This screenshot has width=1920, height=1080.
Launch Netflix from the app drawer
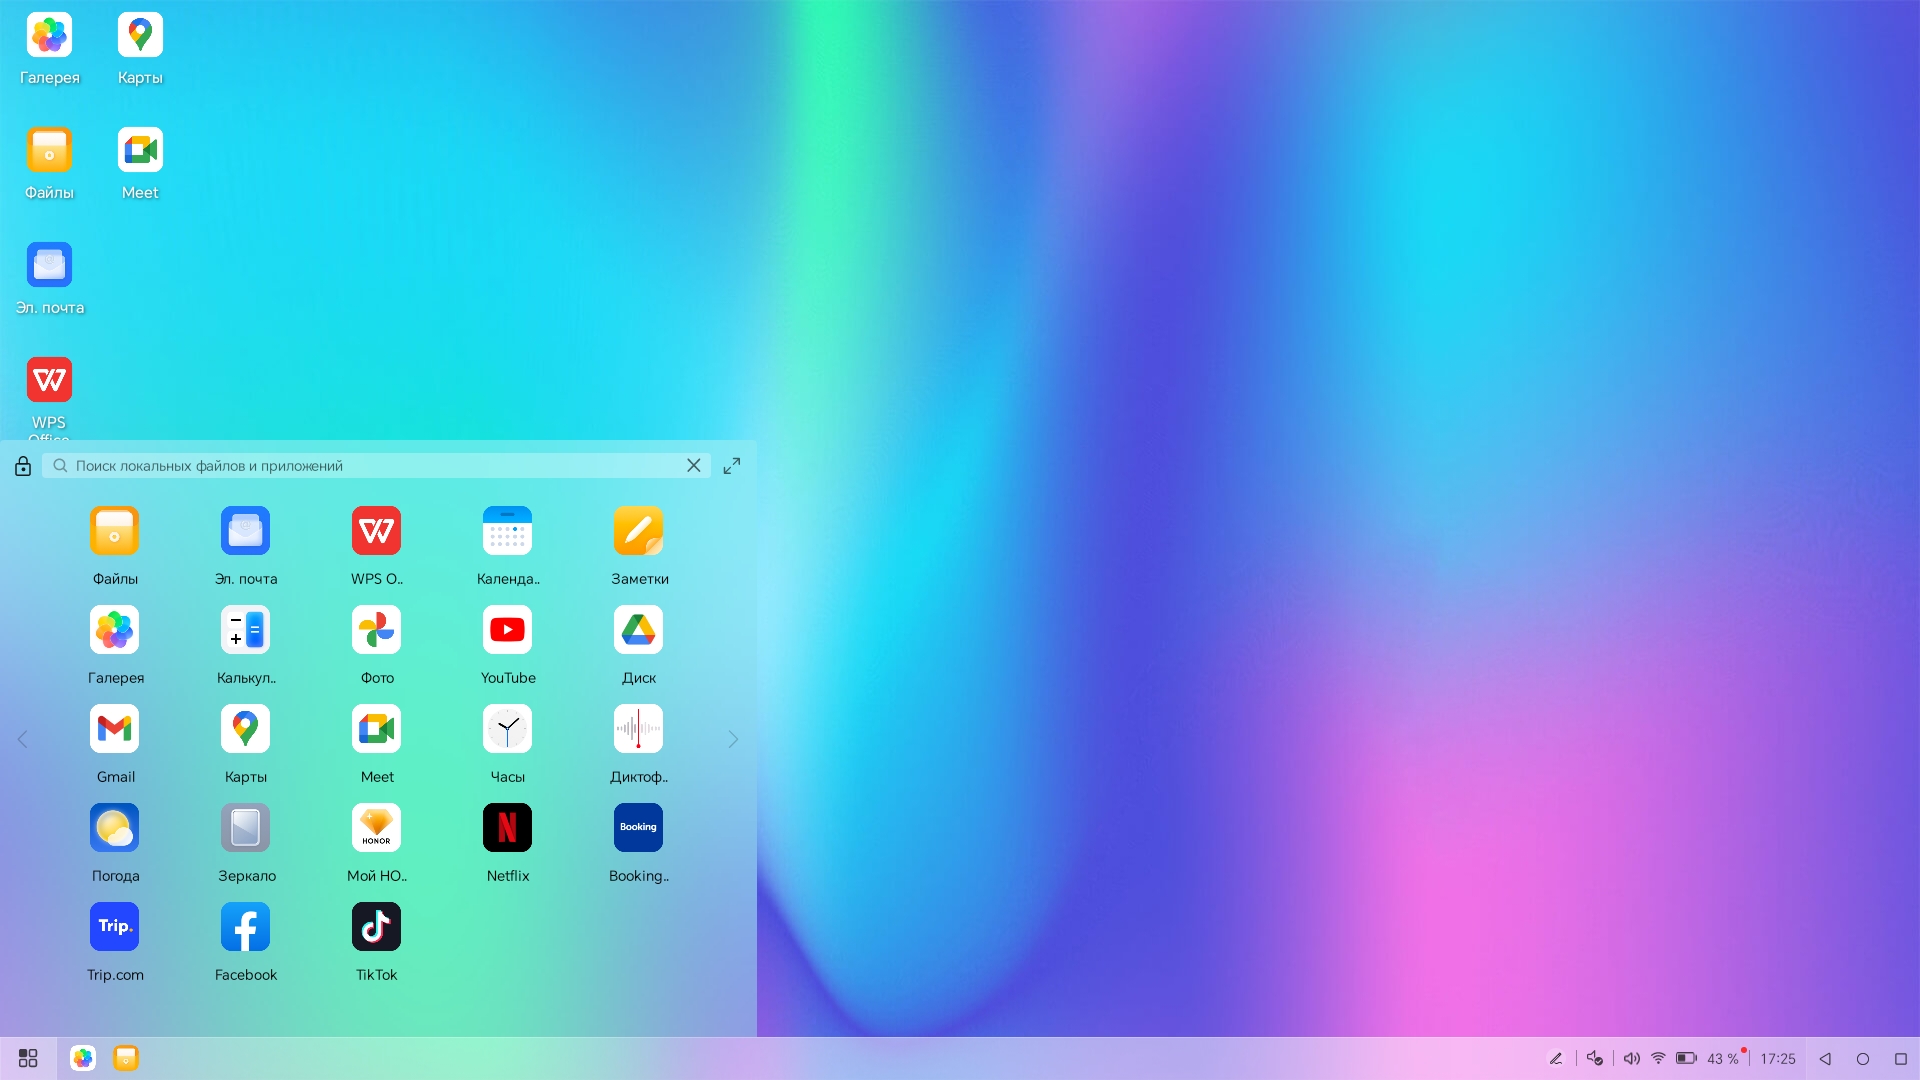click(507, 828)
